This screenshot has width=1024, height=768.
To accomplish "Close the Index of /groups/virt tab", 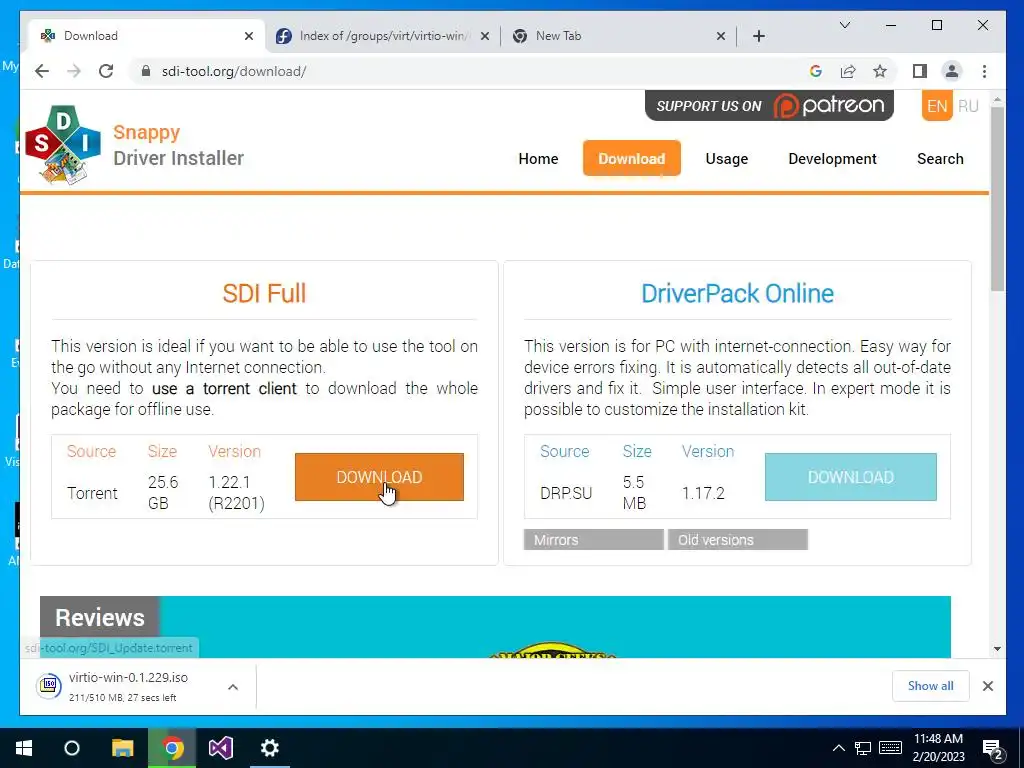I will [485, 36].
